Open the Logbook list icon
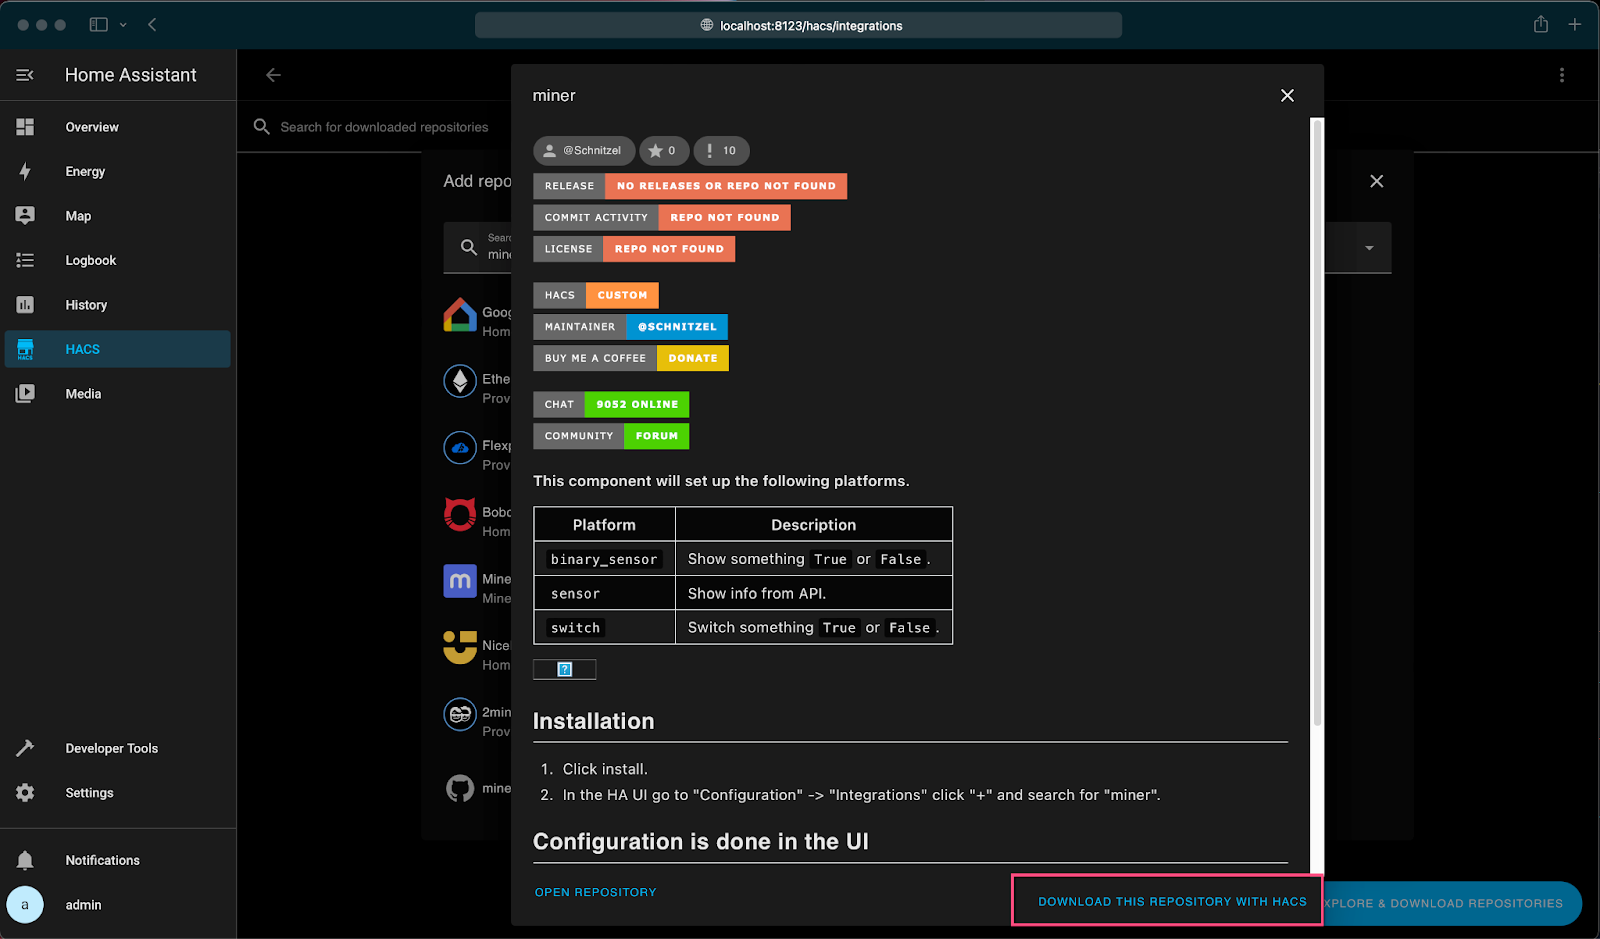1600x939 pixels. tap(25, 260)
